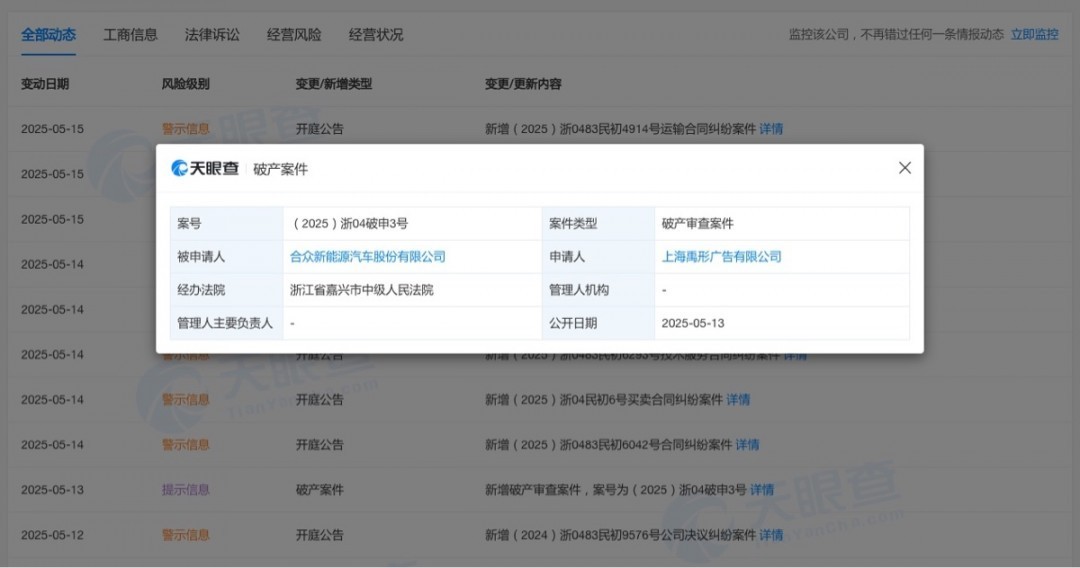
Task: Click 开庭公告 type in 浙0483民初9576号 row
Action: coord(320,535)
